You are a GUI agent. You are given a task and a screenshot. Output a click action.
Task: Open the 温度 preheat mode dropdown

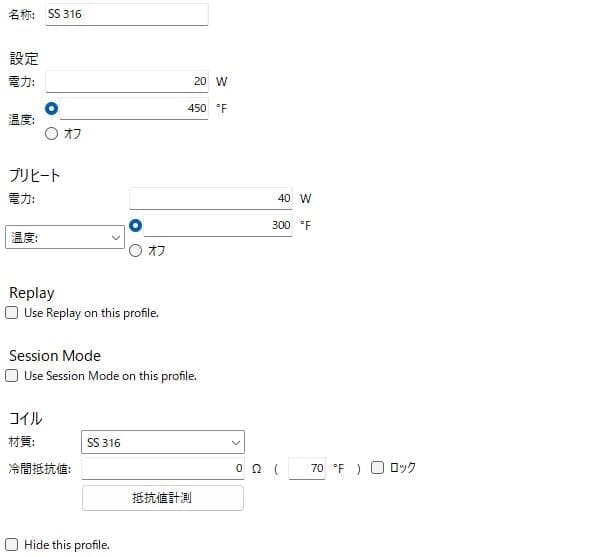click(x=65, y=237)
